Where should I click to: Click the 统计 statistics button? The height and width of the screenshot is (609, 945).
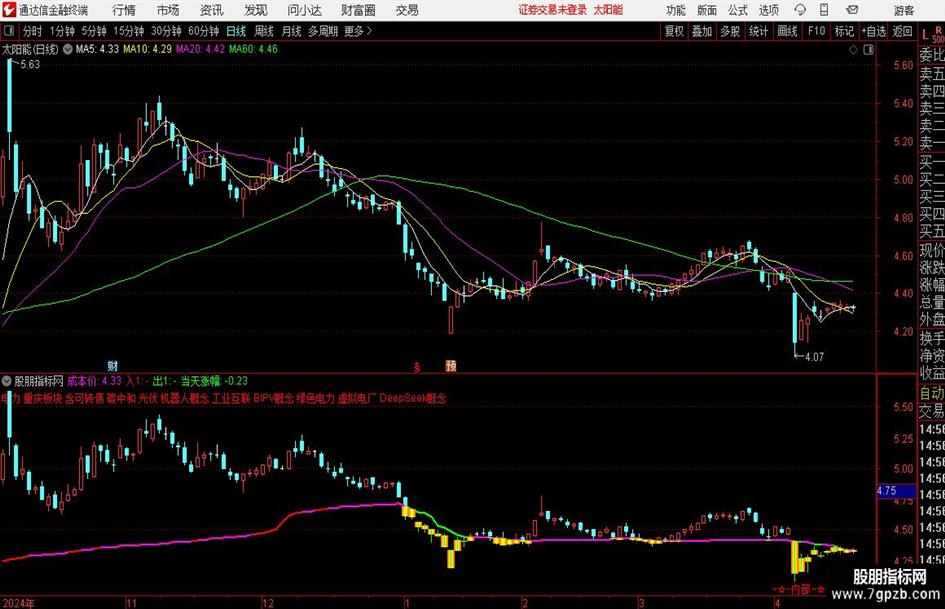pos(759,31)
